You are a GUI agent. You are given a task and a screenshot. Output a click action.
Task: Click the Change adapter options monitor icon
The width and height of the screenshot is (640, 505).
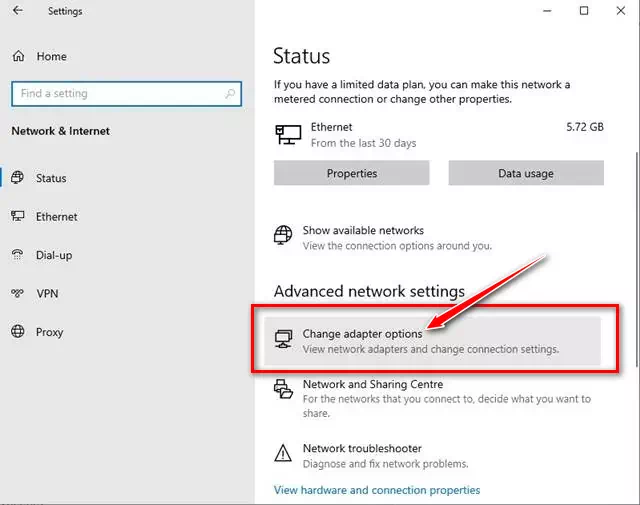[283, 339]
